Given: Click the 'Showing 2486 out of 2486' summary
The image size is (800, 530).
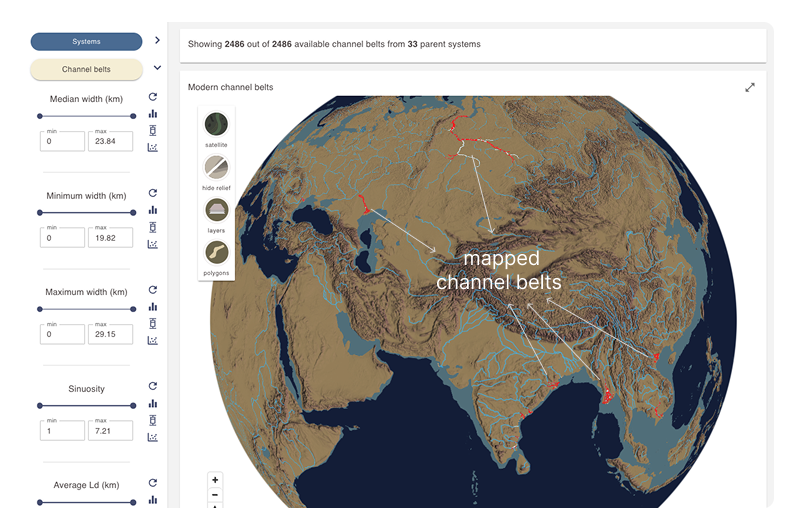Looking at the screenshot, I should pyautogui.click(x=334, y=44).
